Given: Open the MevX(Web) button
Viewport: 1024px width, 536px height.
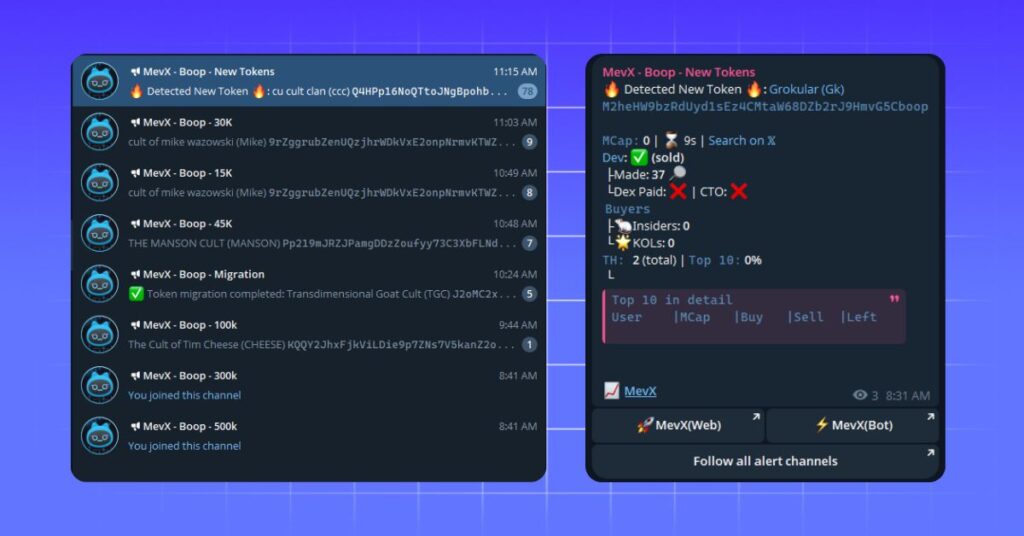Looking at the screenshot, I should [x=678, y=425].
